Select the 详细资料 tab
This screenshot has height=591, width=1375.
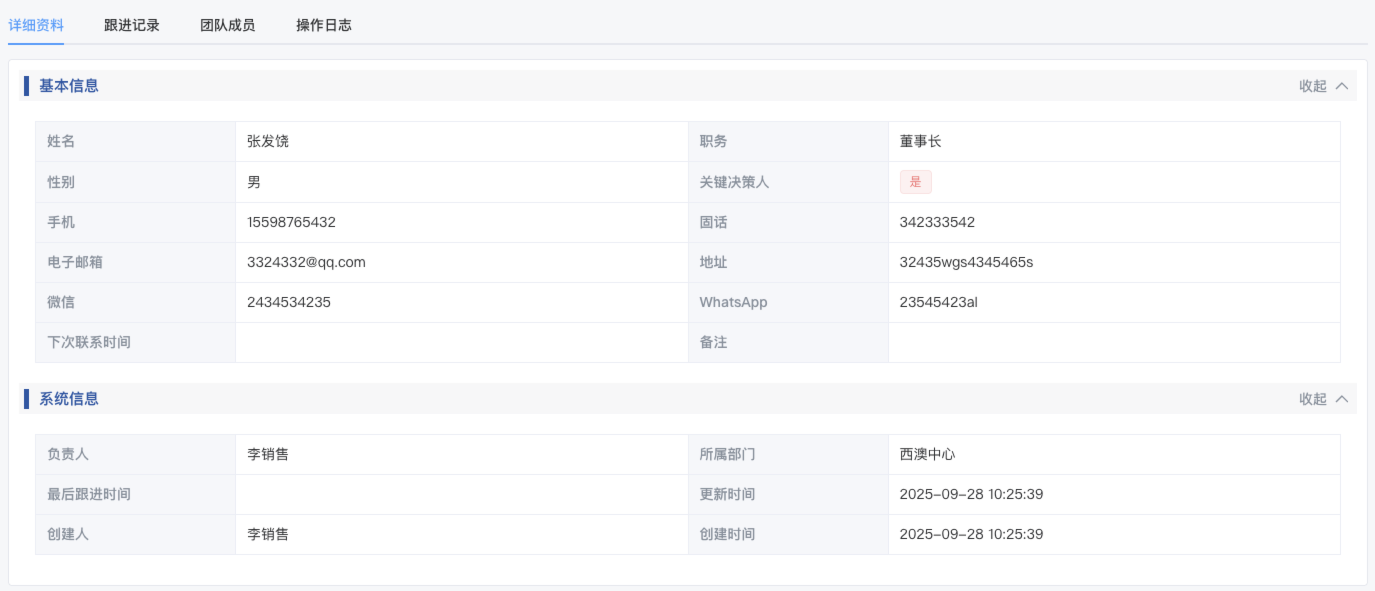(x=36, y=25)
